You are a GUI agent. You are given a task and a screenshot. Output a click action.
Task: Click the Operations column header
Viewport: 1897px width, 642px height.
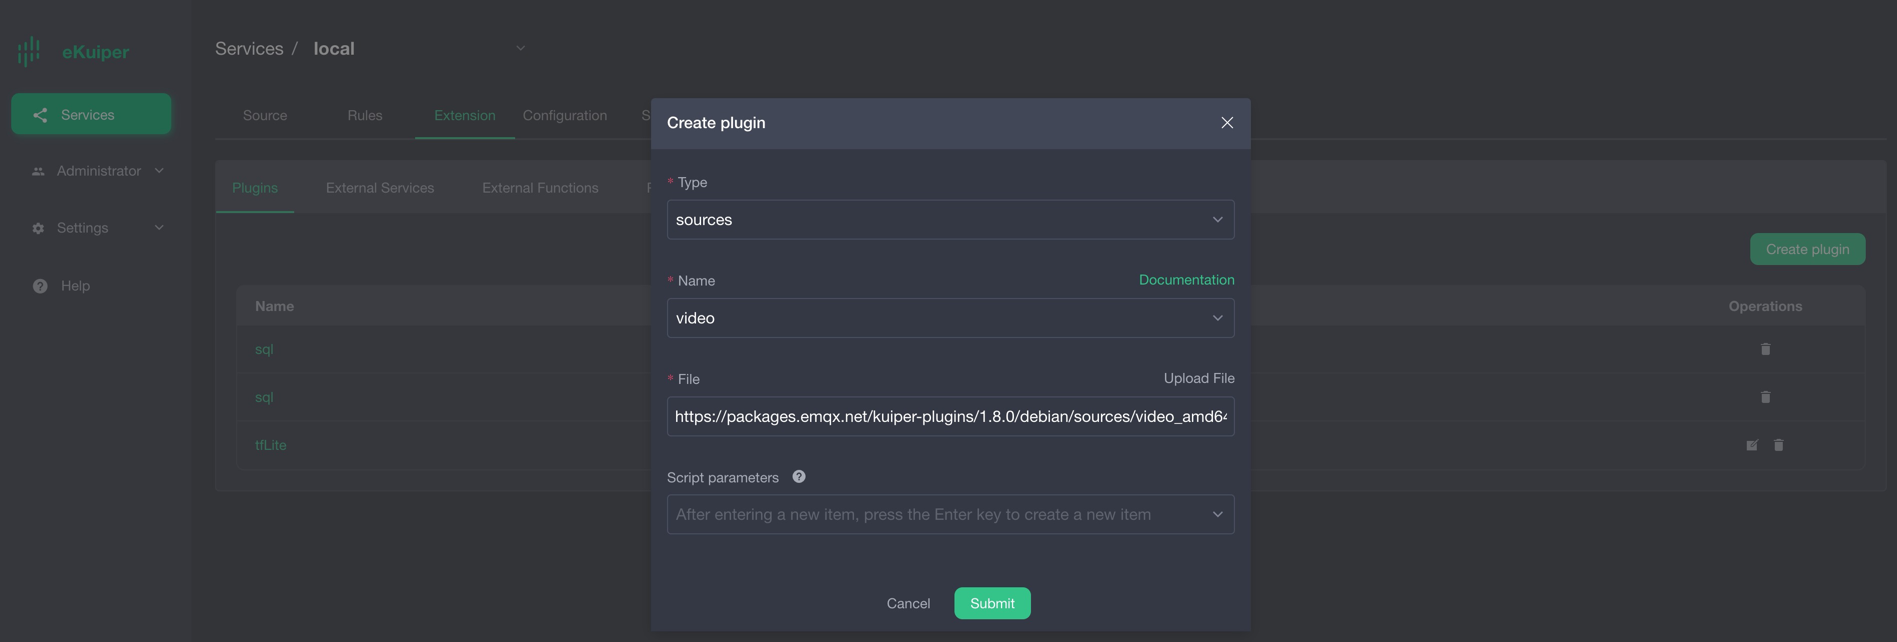coord(1765,306)
